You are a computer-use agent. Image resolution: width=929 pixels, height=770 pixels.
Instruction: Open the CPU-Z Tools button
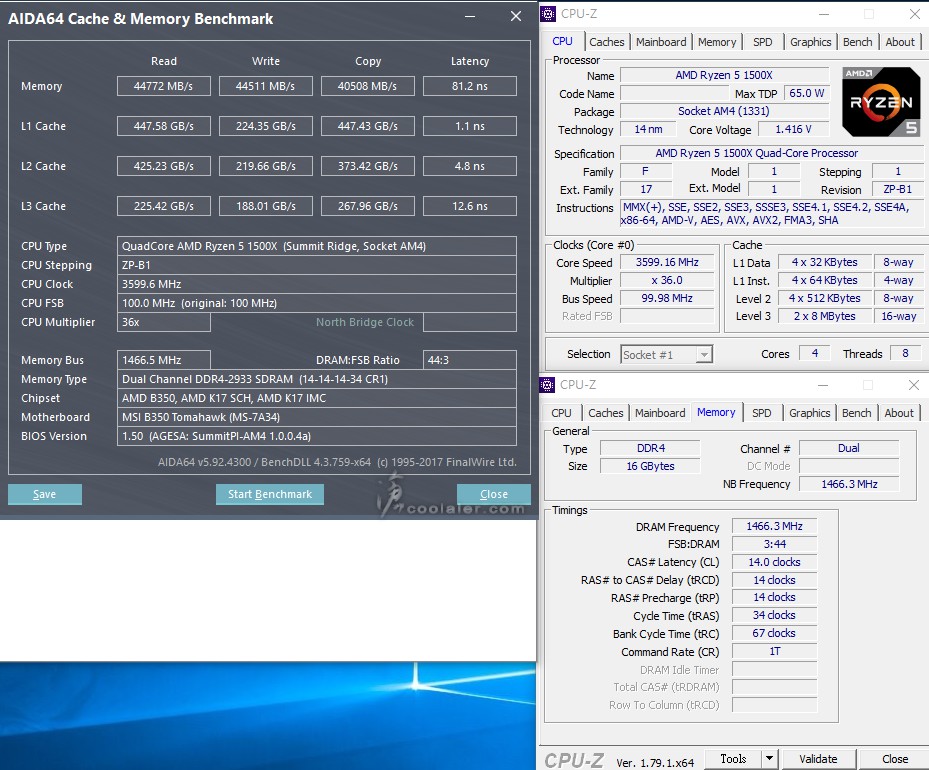tap(733, 759)
